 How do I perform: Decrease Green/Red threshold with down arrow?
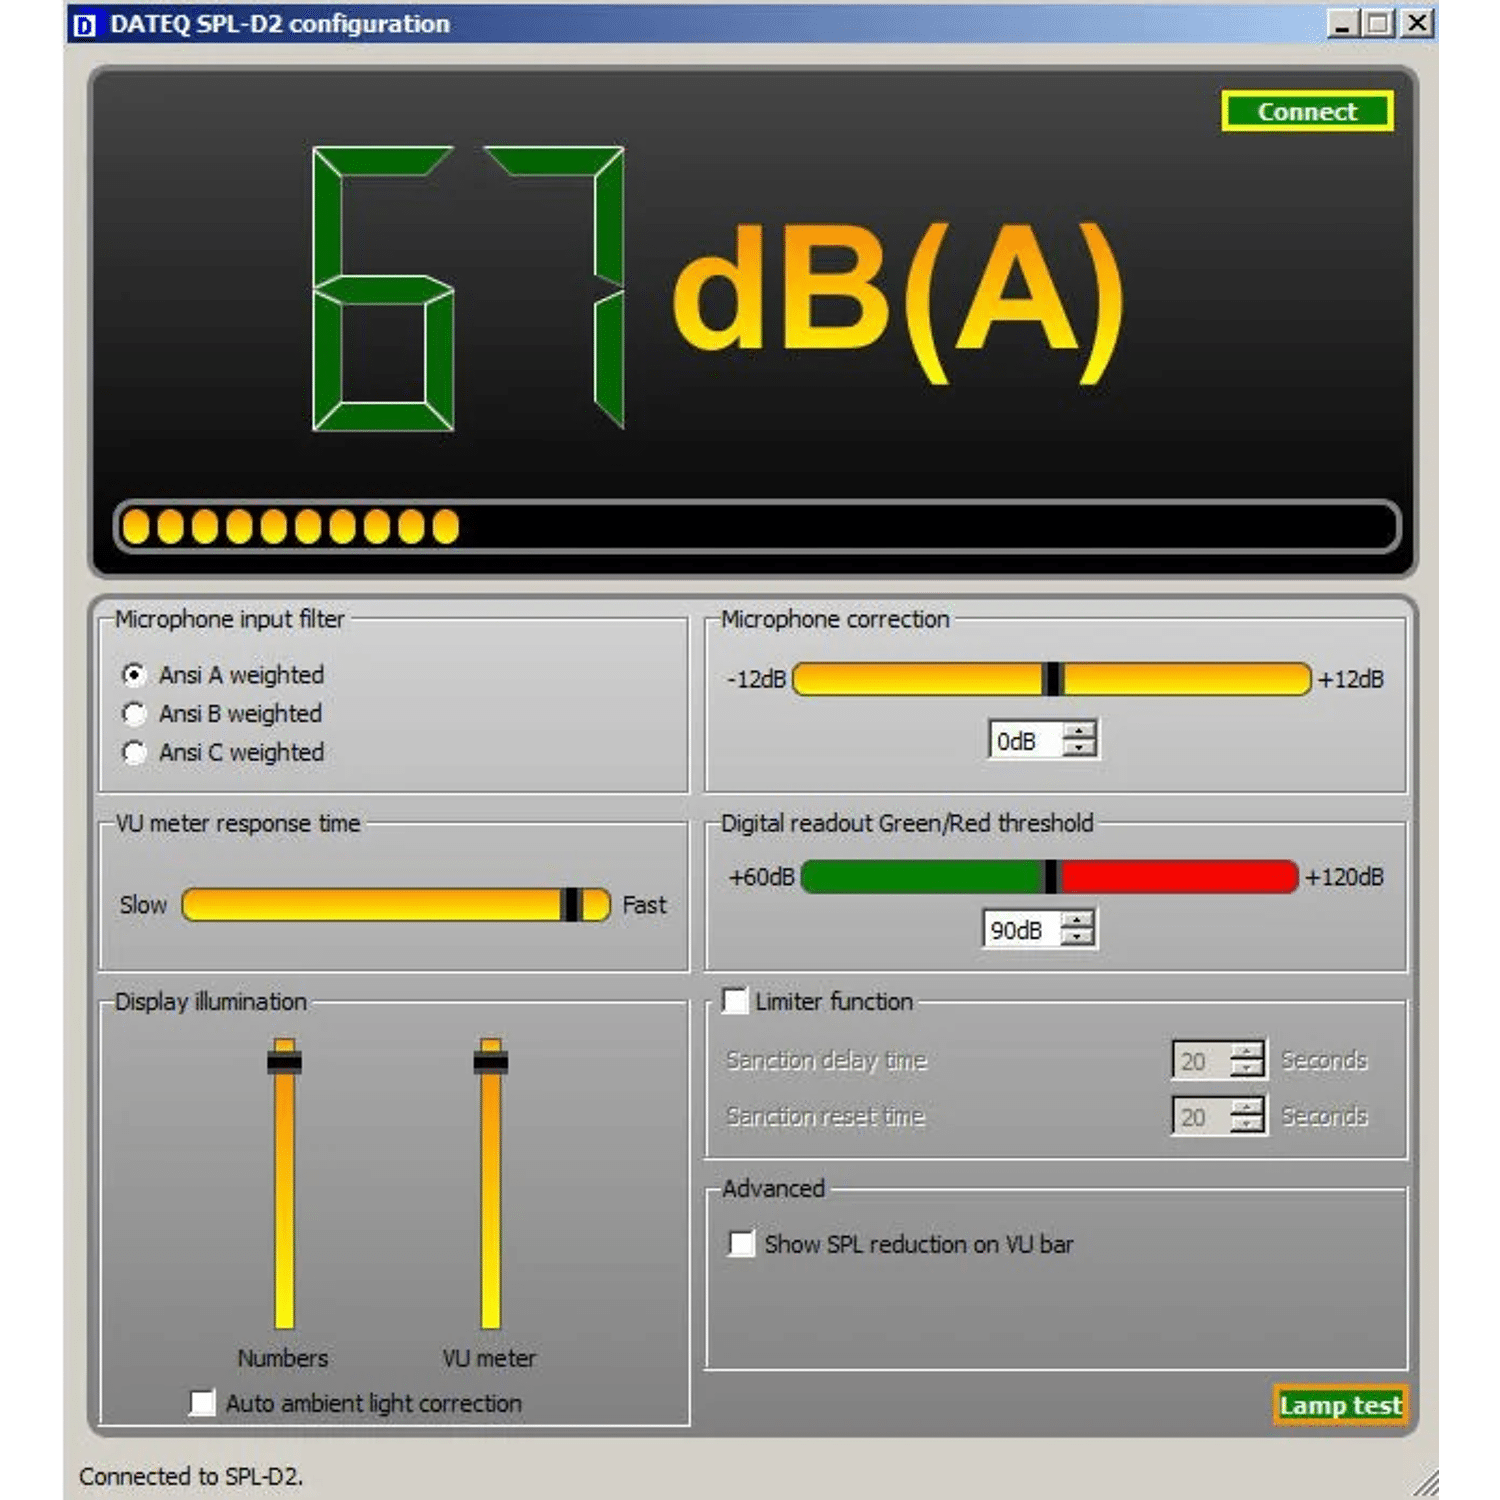click(1076, 938)
